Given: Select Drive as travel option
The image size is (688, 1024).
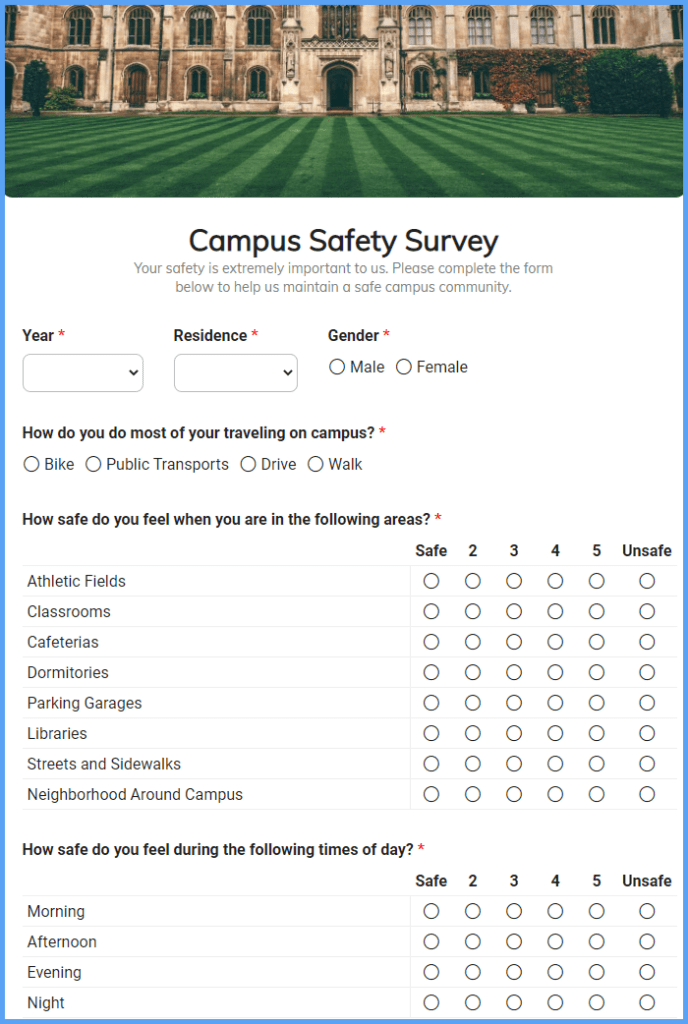Looking at the screenshot, I should (x=245, y=464).
